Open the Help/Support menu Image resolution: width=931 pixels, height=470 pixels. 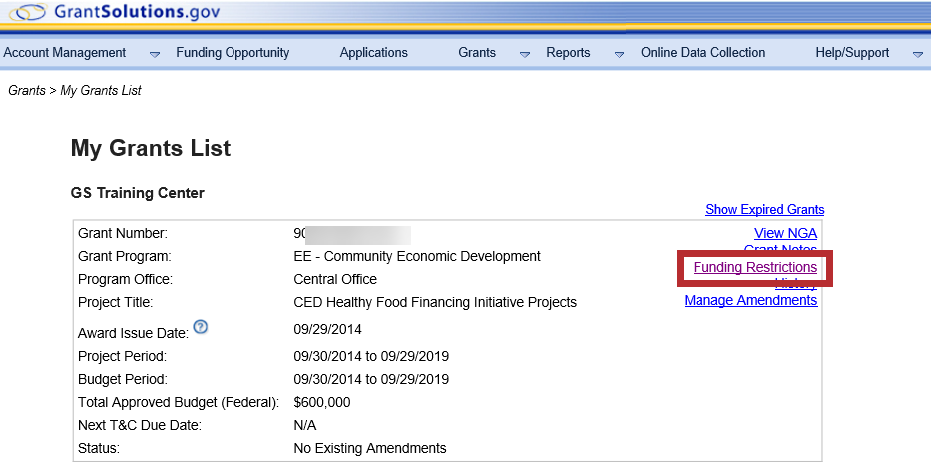coord(852,53)
